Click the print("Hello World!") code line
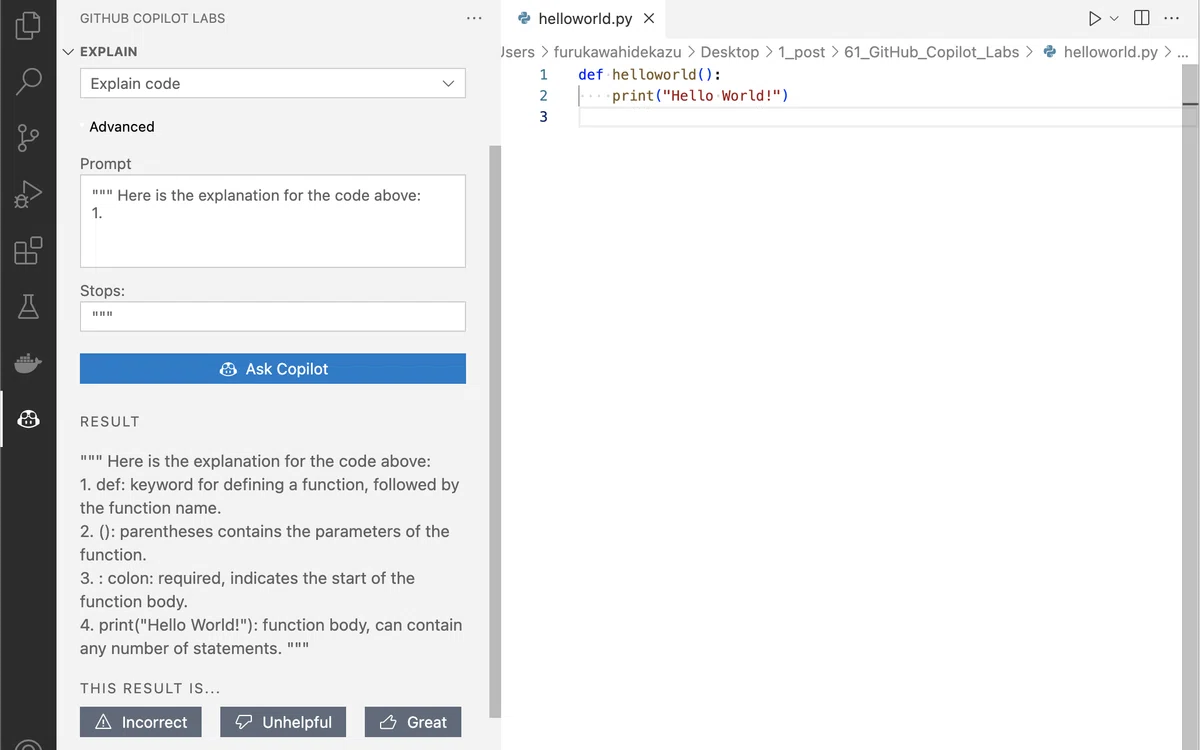1200x750 pixels. 700,95
